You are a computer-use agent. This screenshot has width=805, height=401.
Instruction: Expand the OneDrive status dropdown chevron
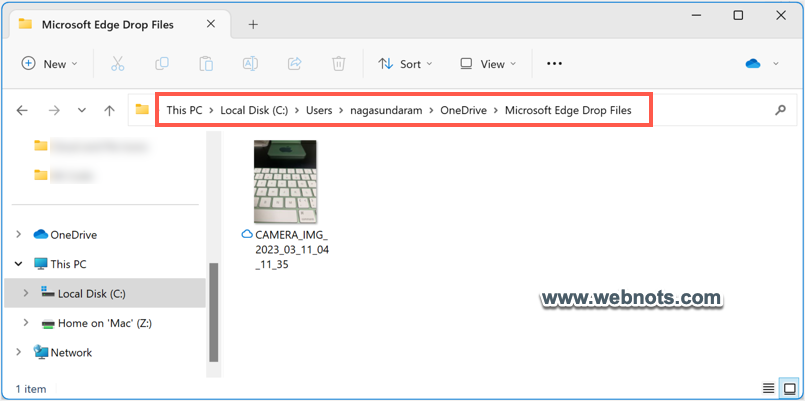point(776,64)
